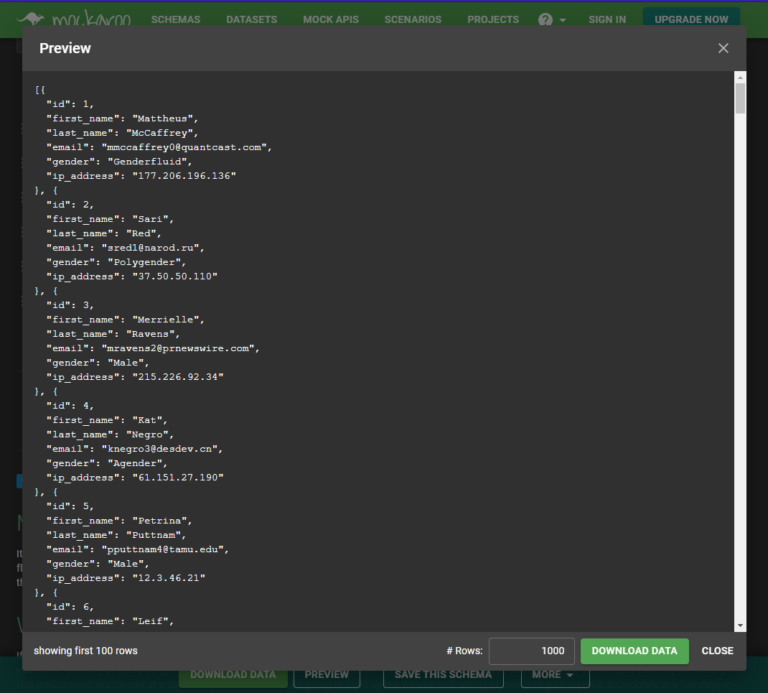Image resolution: width=768 pixels, height=693 pixels.
Task: Click the IP address "177.206.196.136"
Action: (184, 176)
